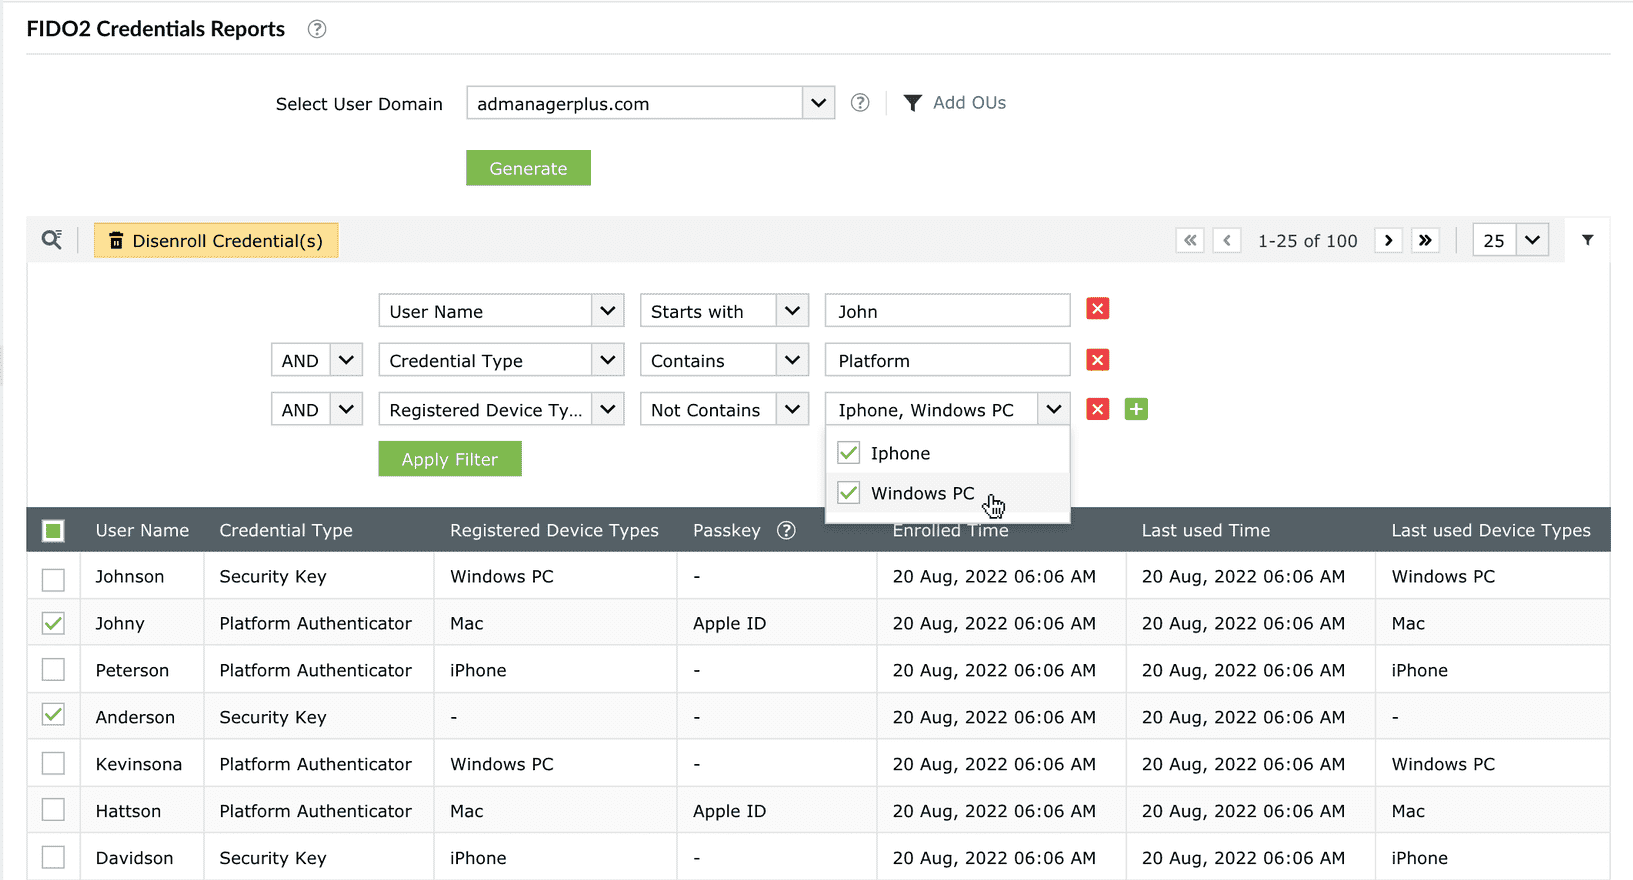Click the Generate button
The height and width of the screenshot is (880, 1633).
tap(528, 168)
